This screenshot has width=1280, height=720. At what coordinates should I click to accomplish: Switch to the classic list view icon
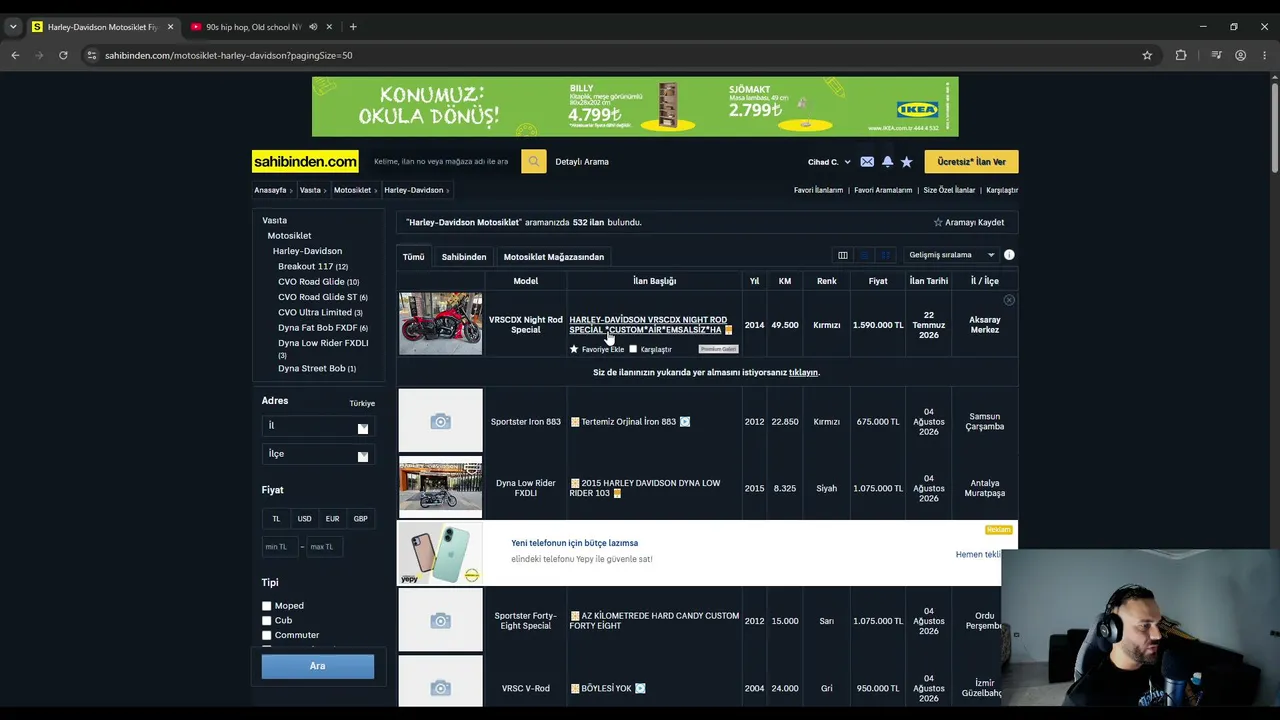click(865, 255)
